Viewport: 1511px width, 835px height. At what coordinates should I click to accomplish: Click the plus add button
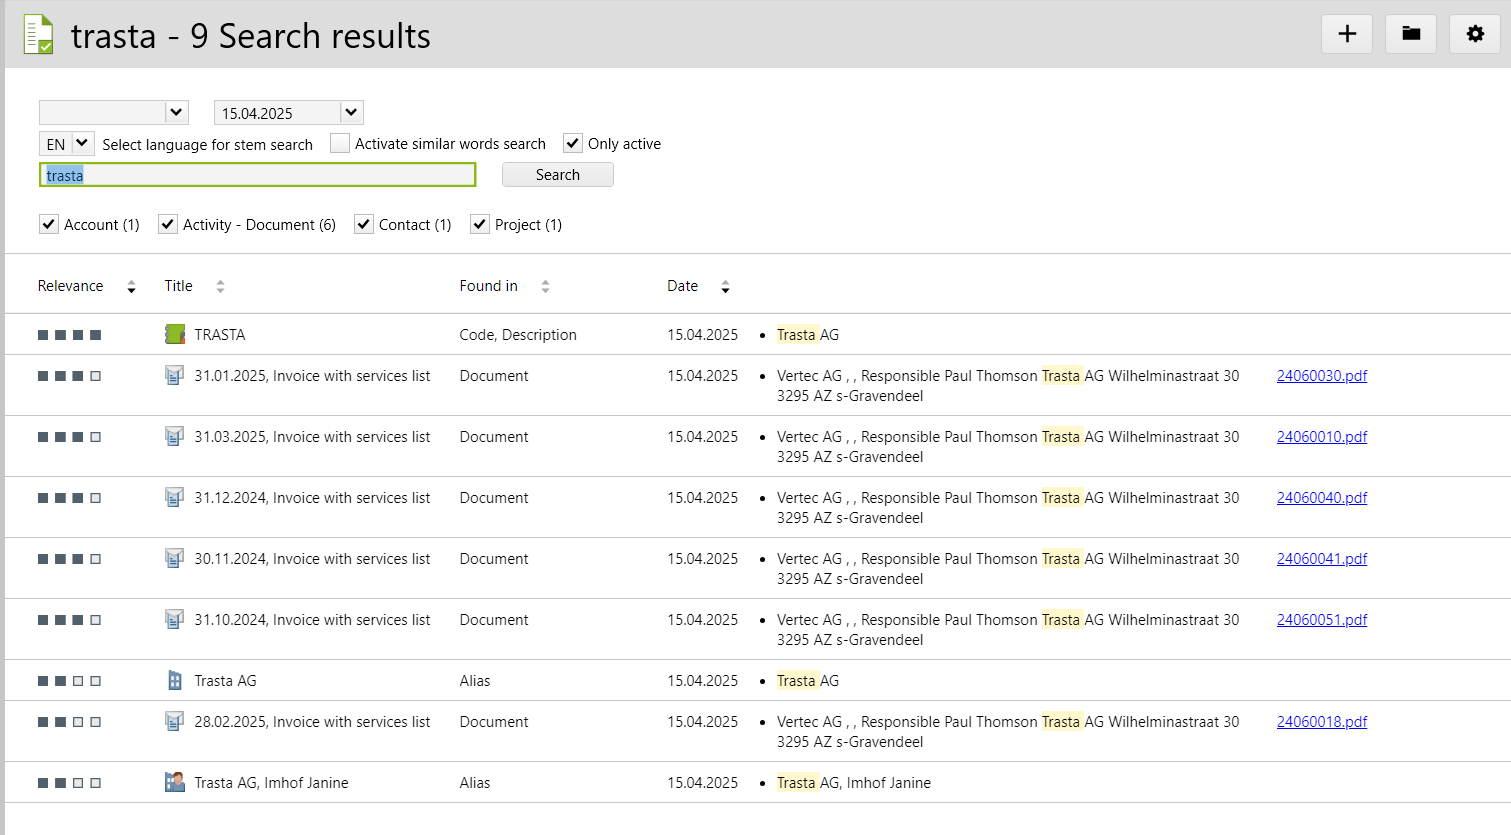(x=1346, y=34)
